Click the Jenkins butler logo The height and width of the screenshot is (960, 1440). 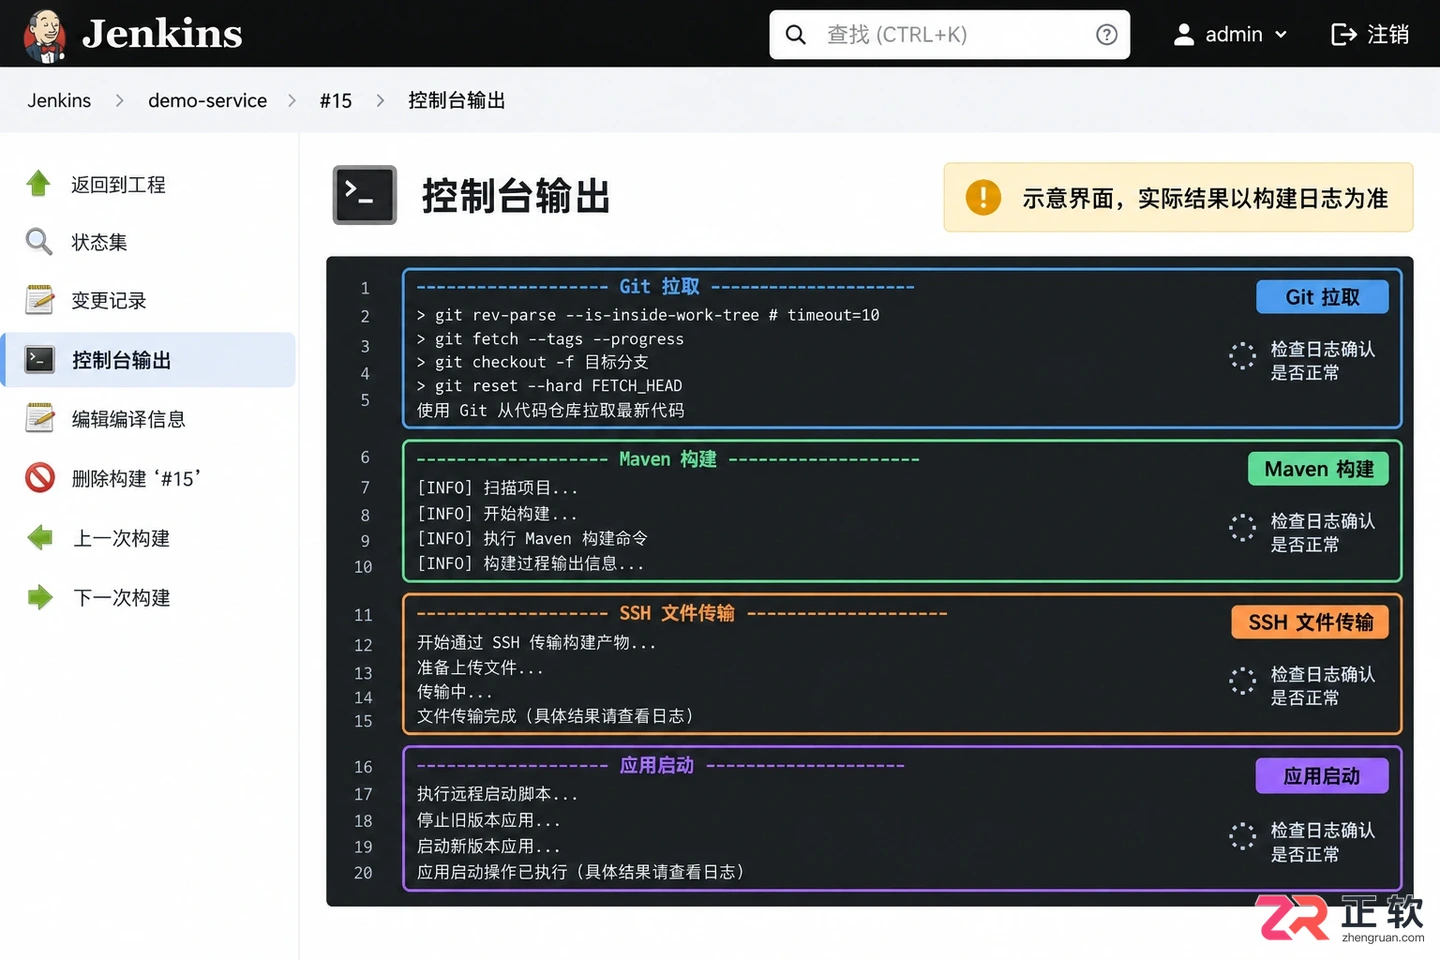(x=45, y=35)
